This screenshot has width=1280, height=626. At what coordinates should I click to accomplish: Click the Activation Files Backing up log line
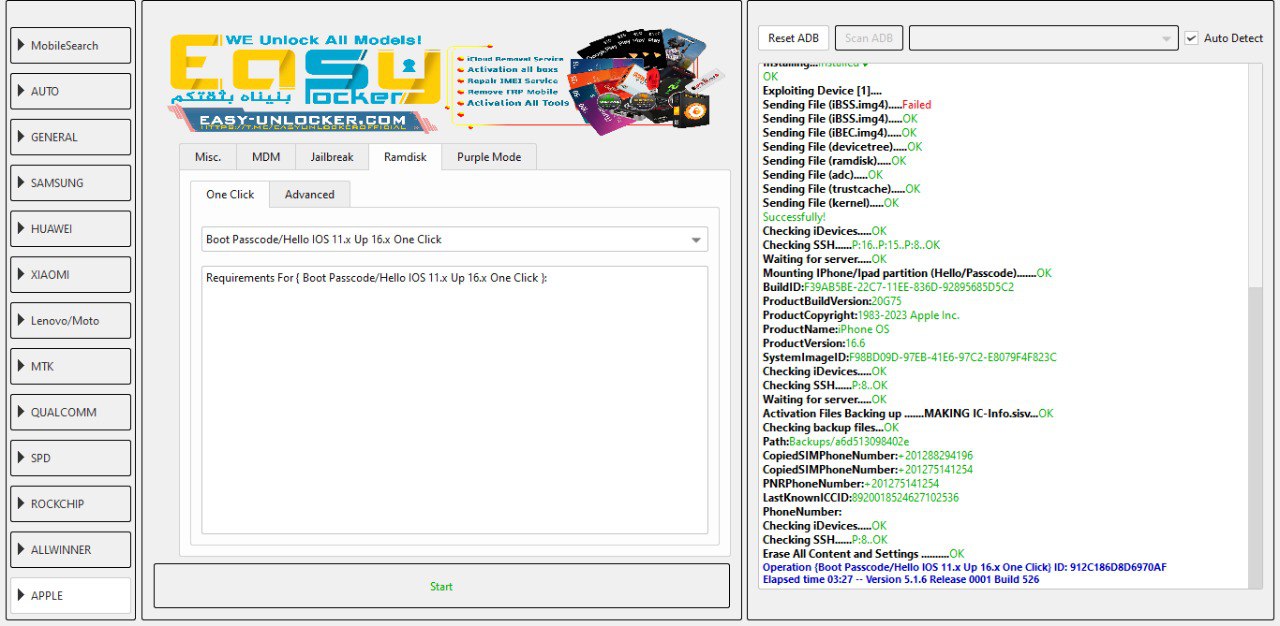[908, 413]
